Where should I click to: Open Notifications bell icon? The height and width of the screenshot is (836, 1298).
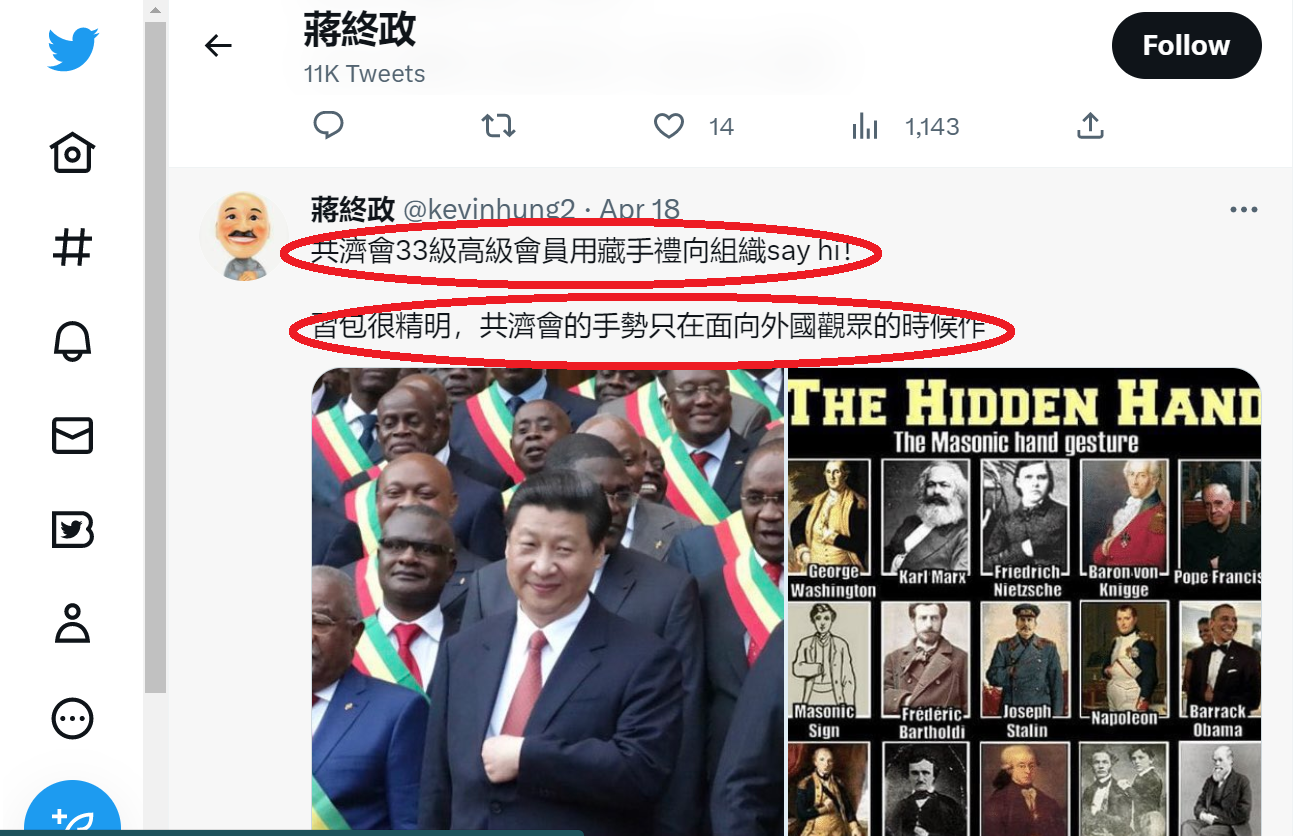pyautogui.click(x=72, y=341)
